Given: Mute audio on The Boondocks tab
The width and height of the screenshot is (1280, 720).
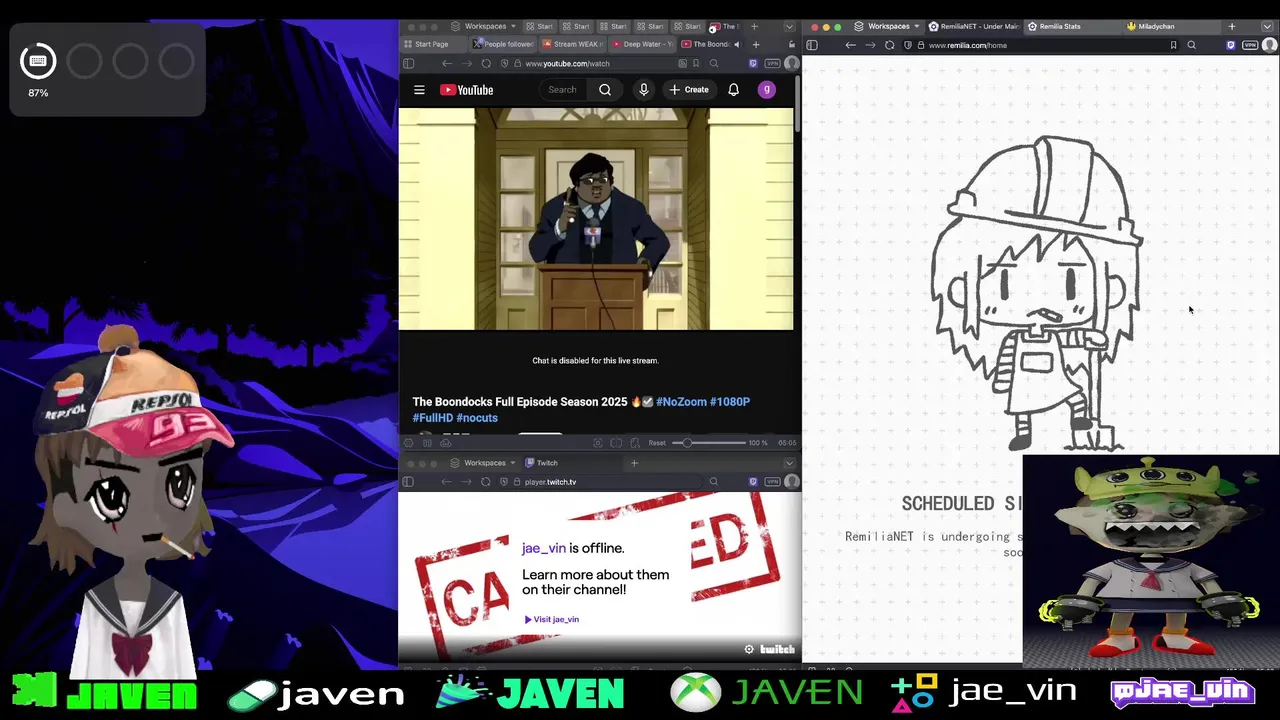Looking at the screenshot, I should pyautogui.click(x=737, y=44).
